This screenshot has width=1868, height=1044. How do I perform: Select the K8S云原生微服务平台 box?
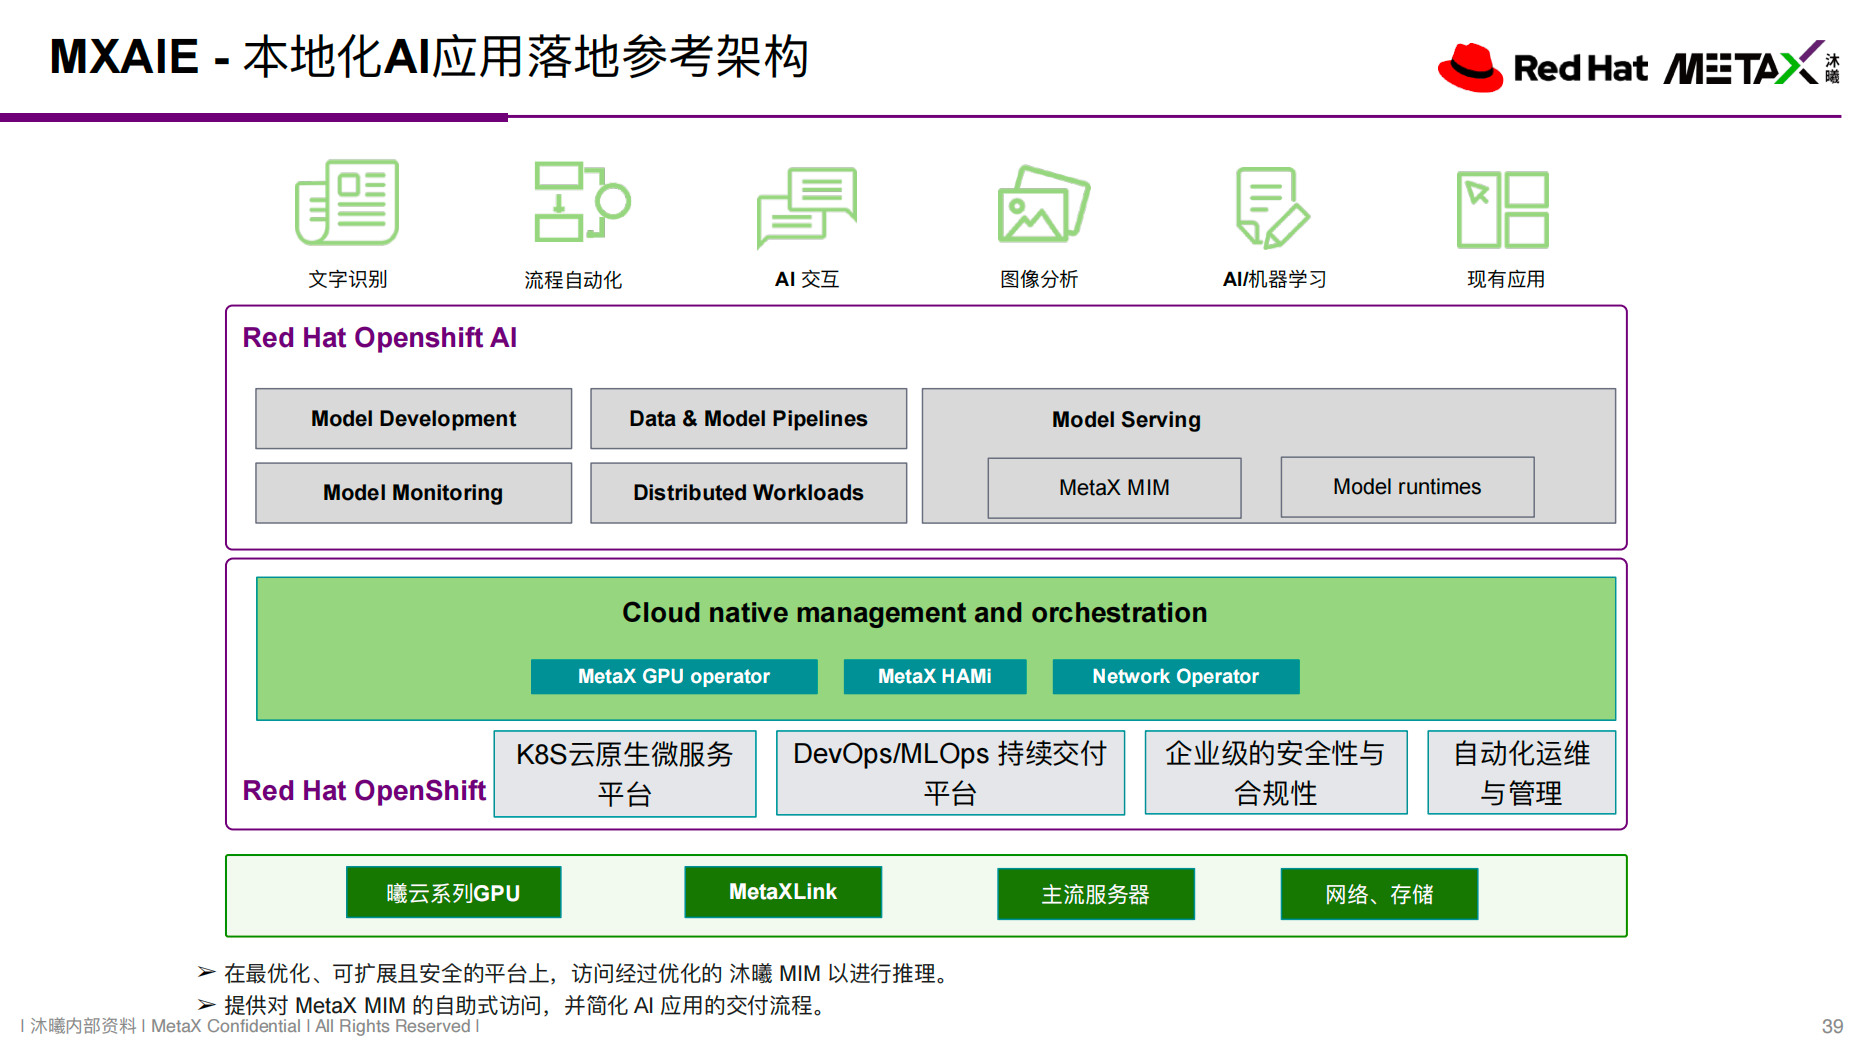[625, 774]
